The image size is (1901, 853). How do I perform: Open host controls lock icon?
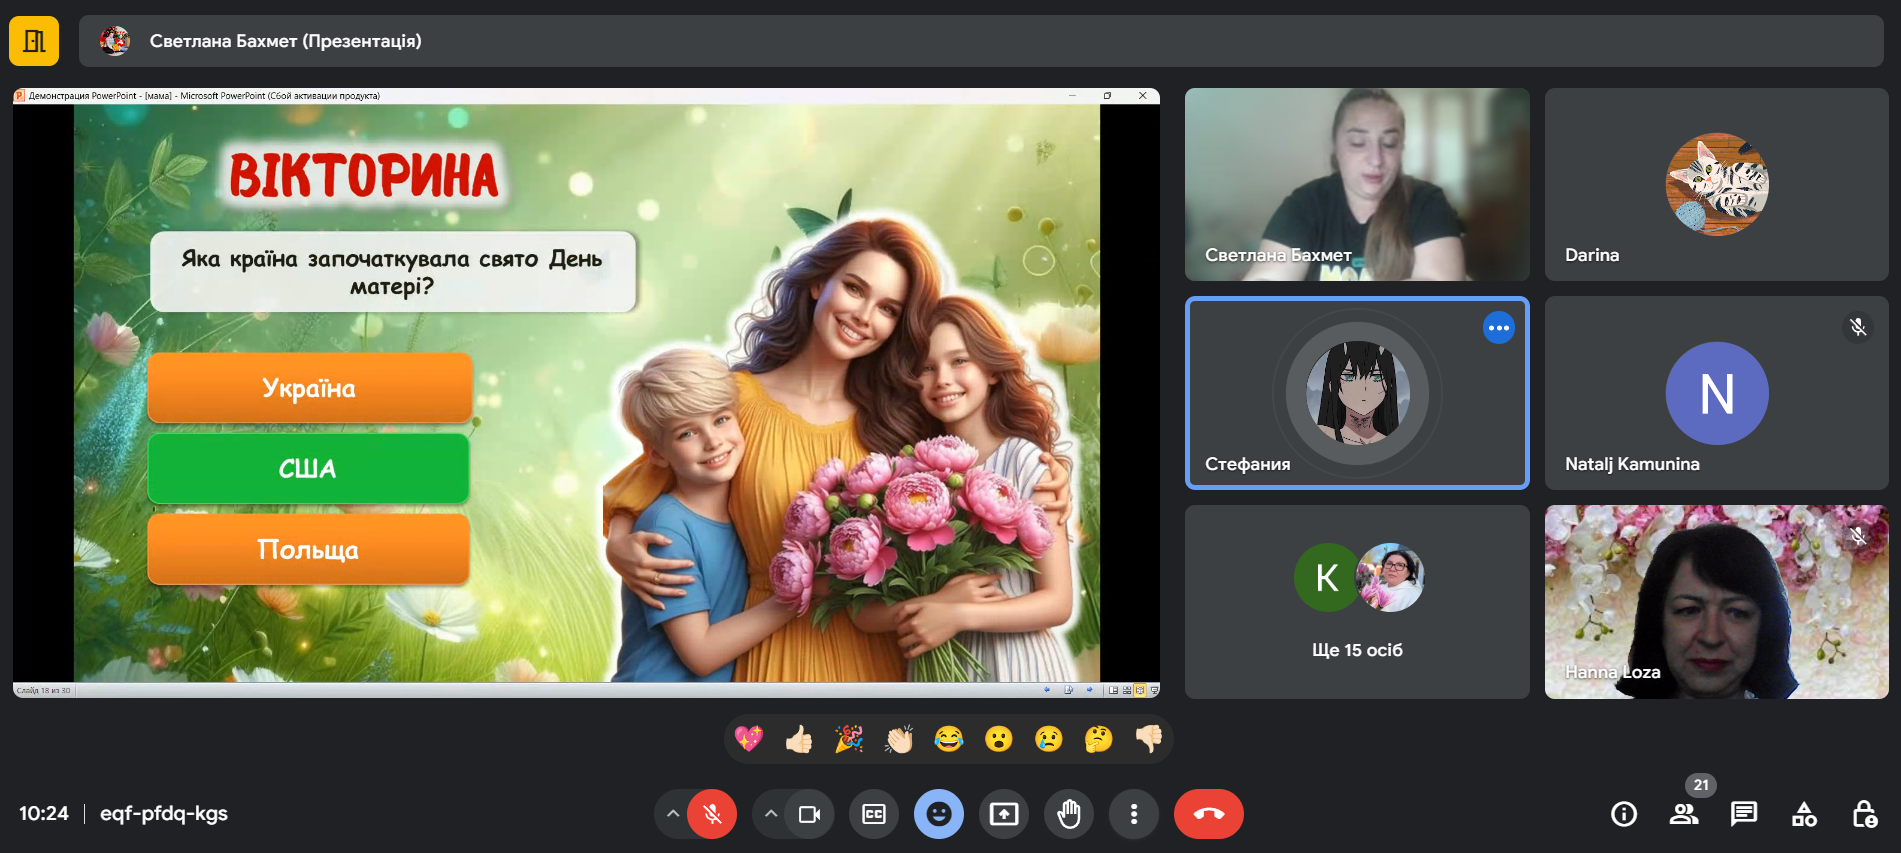1864,814
